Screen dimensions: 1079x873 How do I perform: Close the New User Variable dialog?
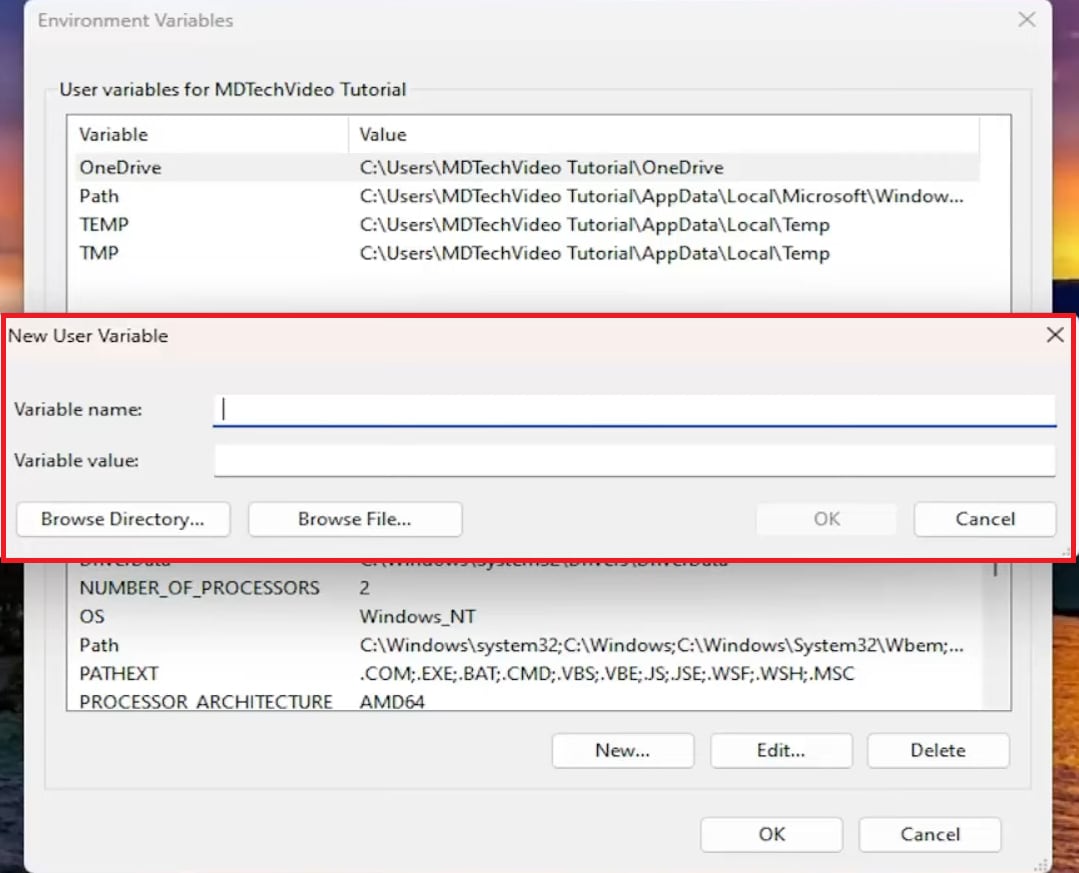[1055, 336]
